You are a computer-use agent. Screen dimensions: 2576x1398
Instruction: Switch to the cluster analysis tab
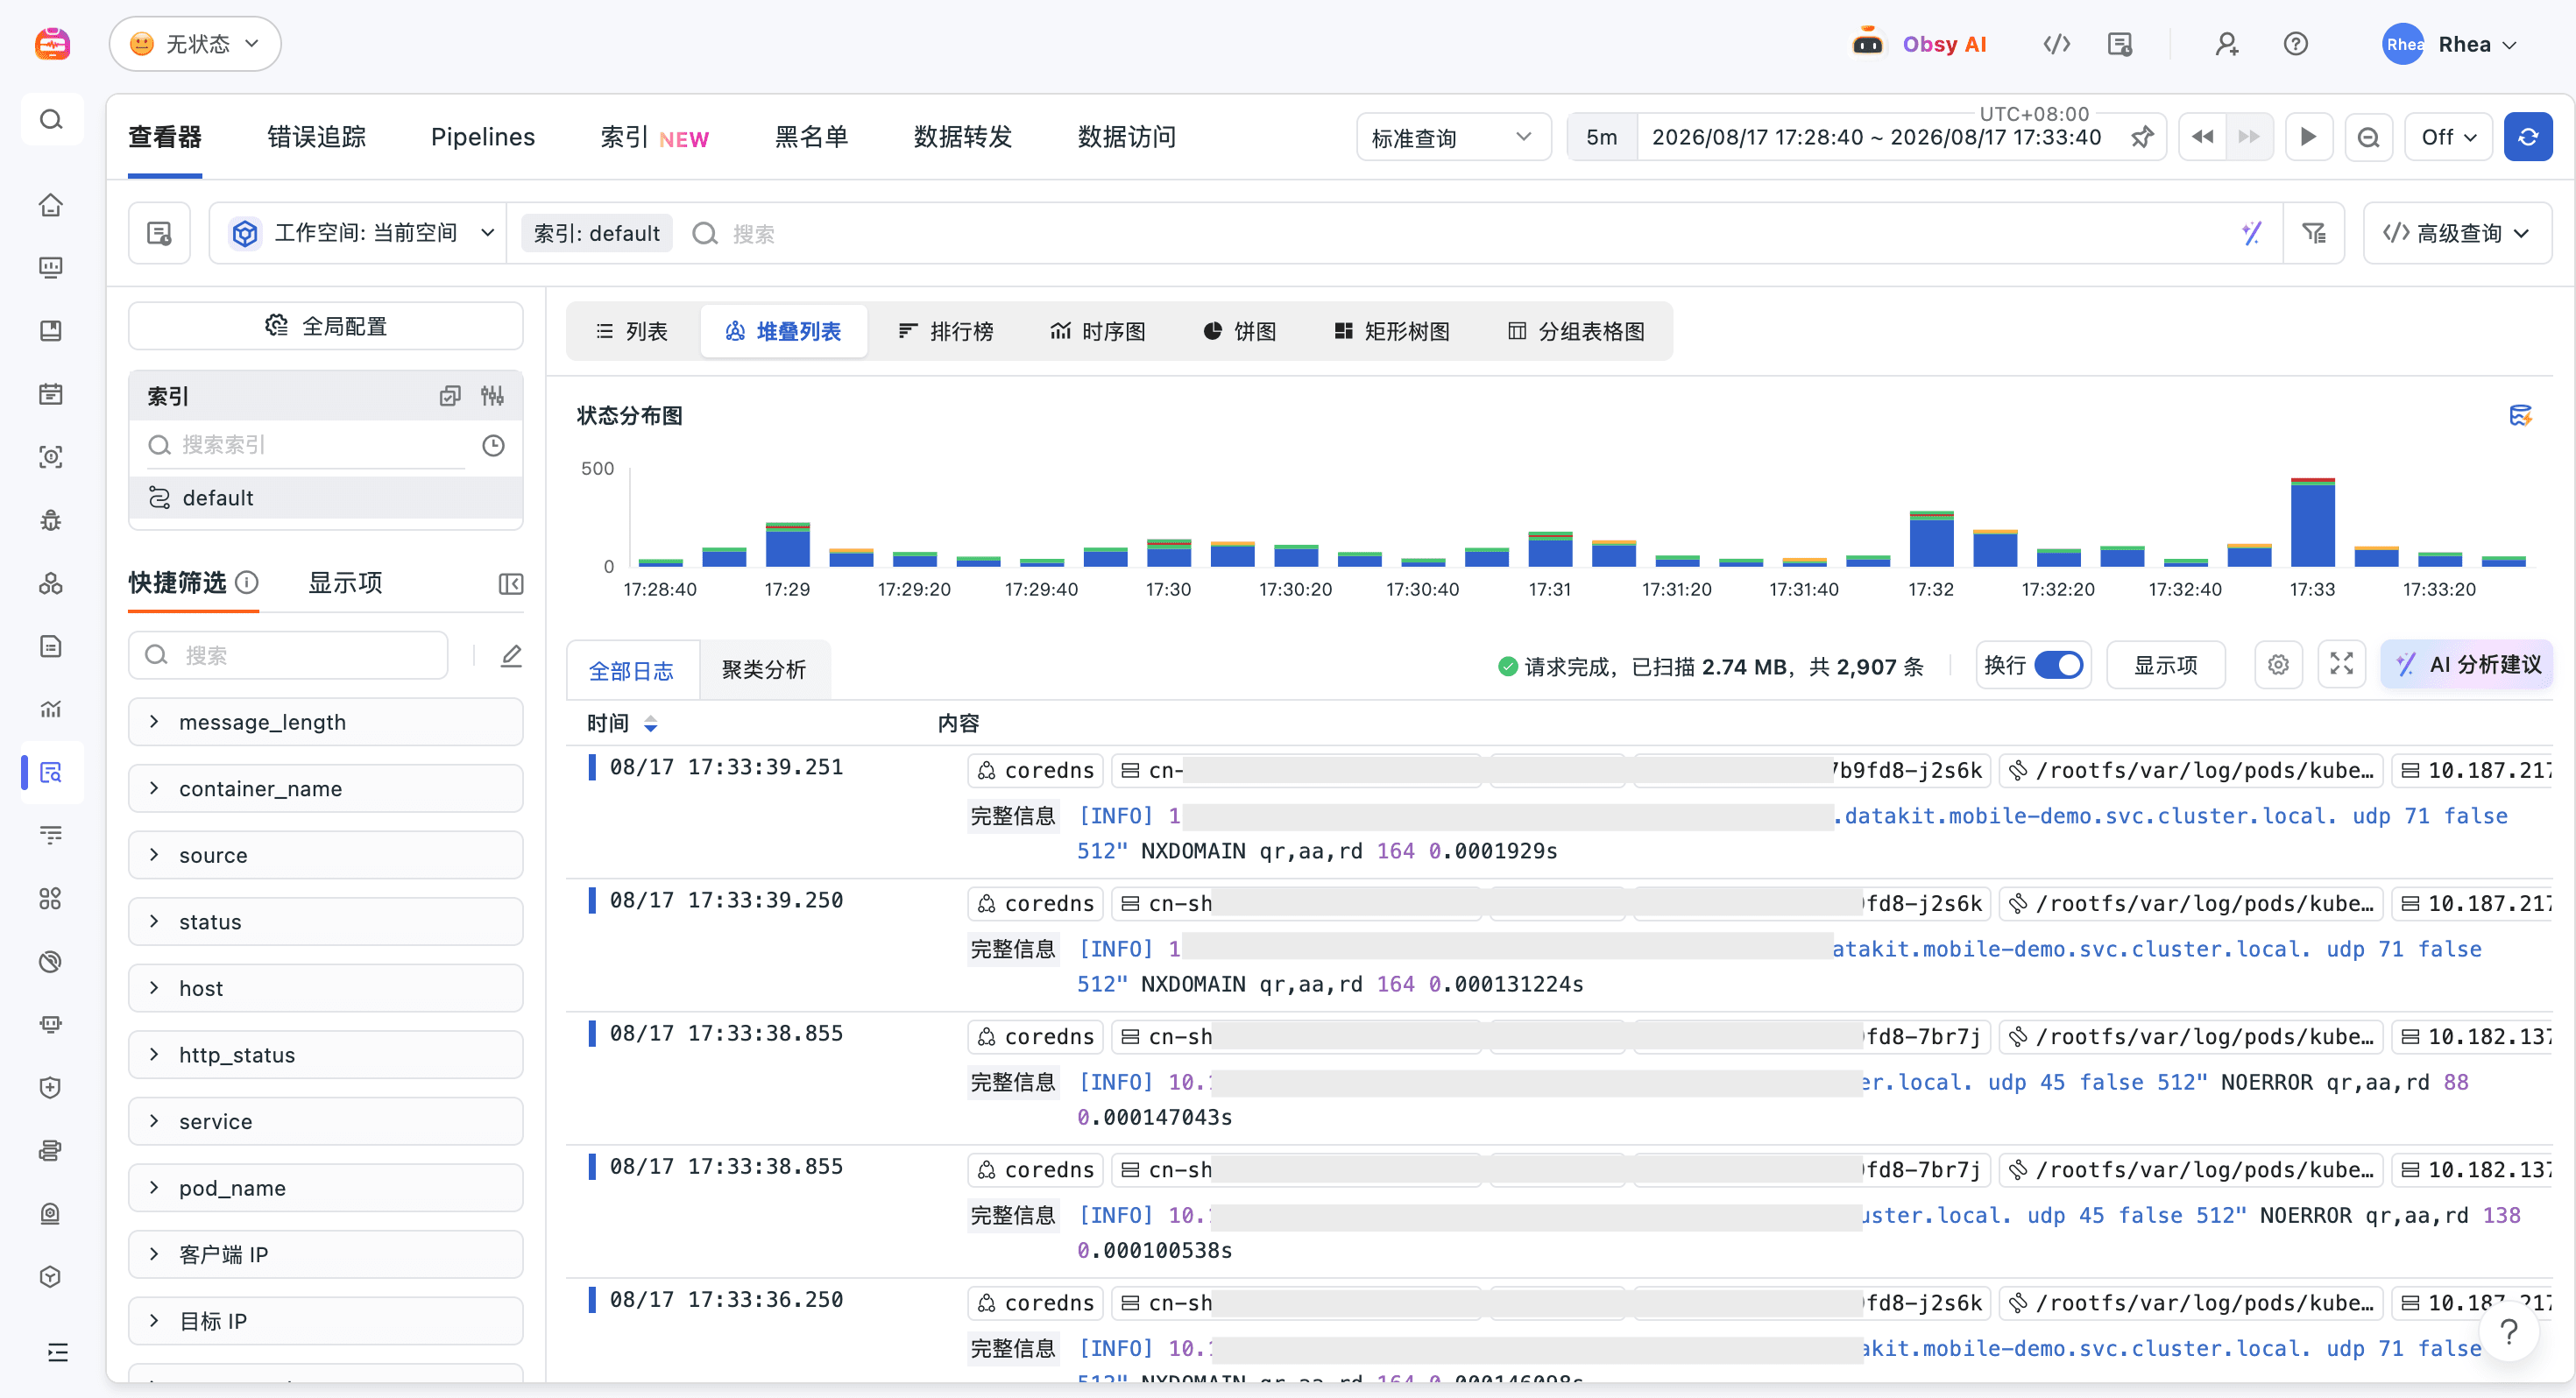pyautogui.click(x=764, y=670)
